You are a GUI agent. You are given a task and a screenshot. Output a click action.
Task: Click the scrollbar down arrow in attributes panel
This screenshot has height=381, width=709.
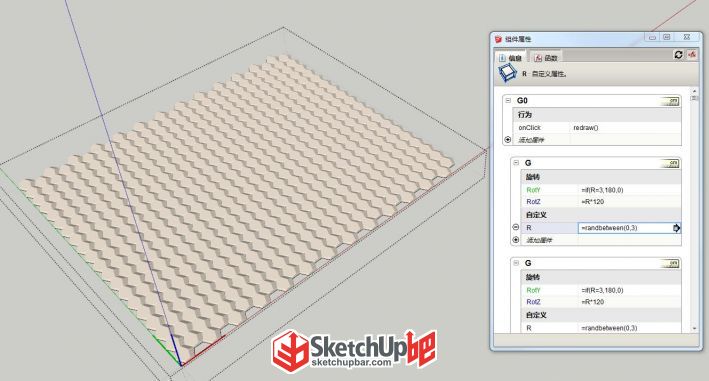(x=695, y=329)
